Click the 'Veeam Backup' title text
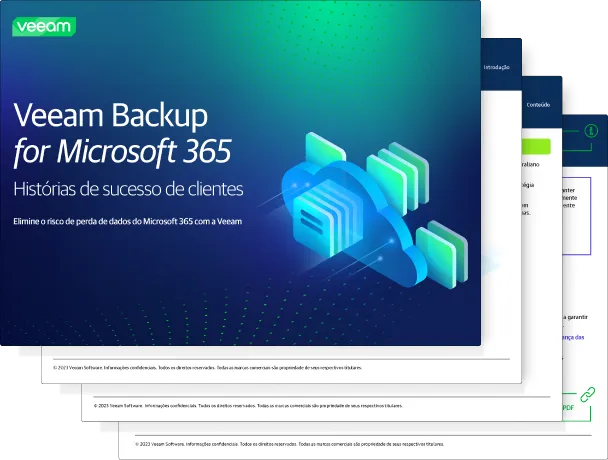The height and width of the screenshot is (460, 608). pyautogui.click(x=111, y=115)
